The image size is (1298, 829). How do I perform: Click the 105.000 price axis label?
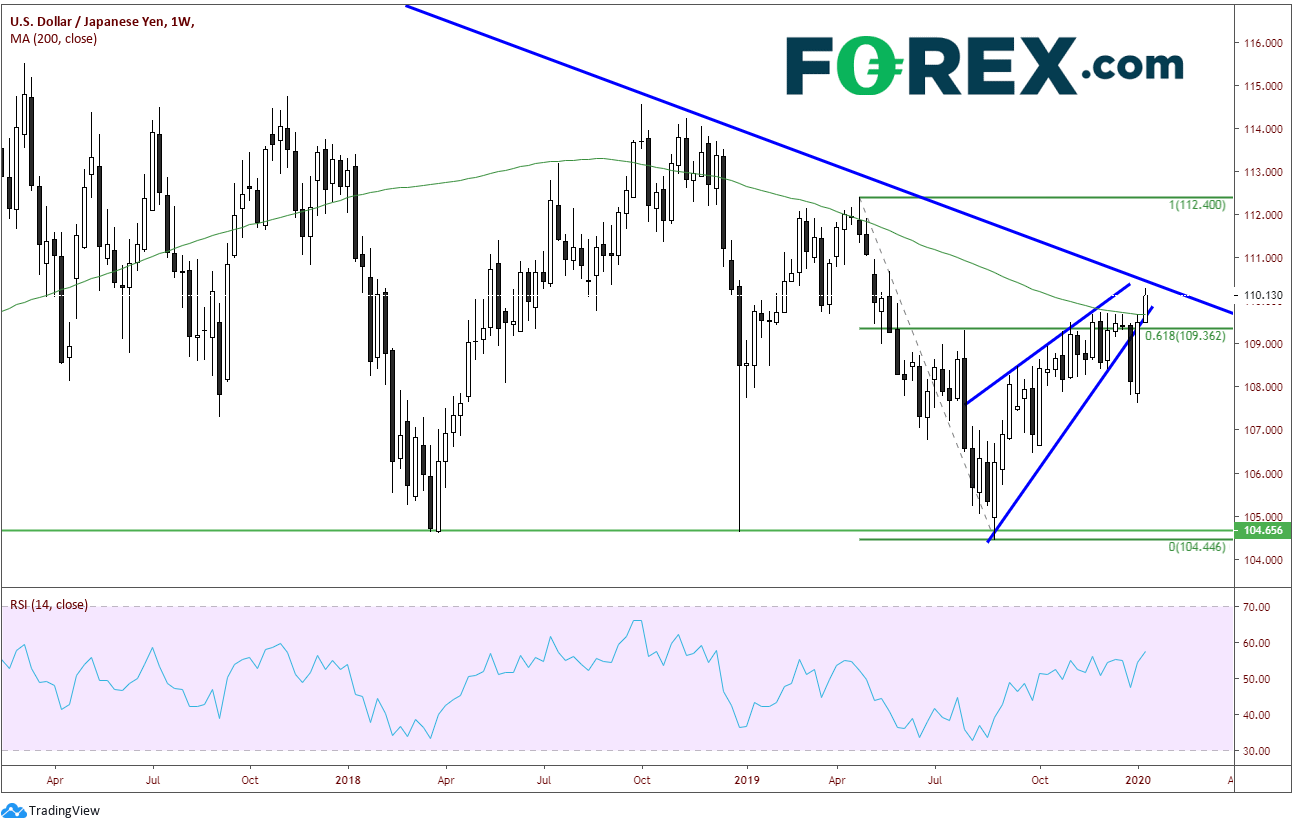pyautogui.click(x=1263, y=516)
